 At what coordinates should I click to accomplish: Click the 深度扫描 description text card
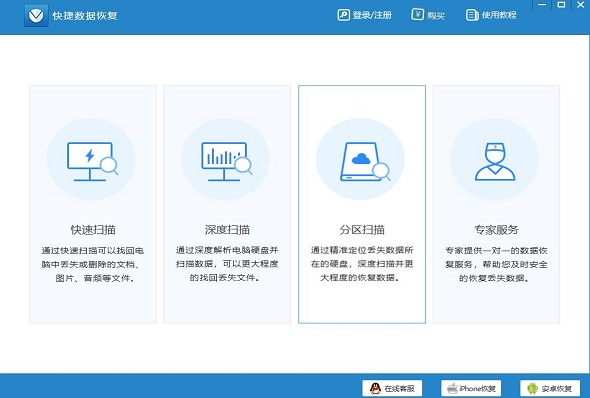tap(227, 264)
